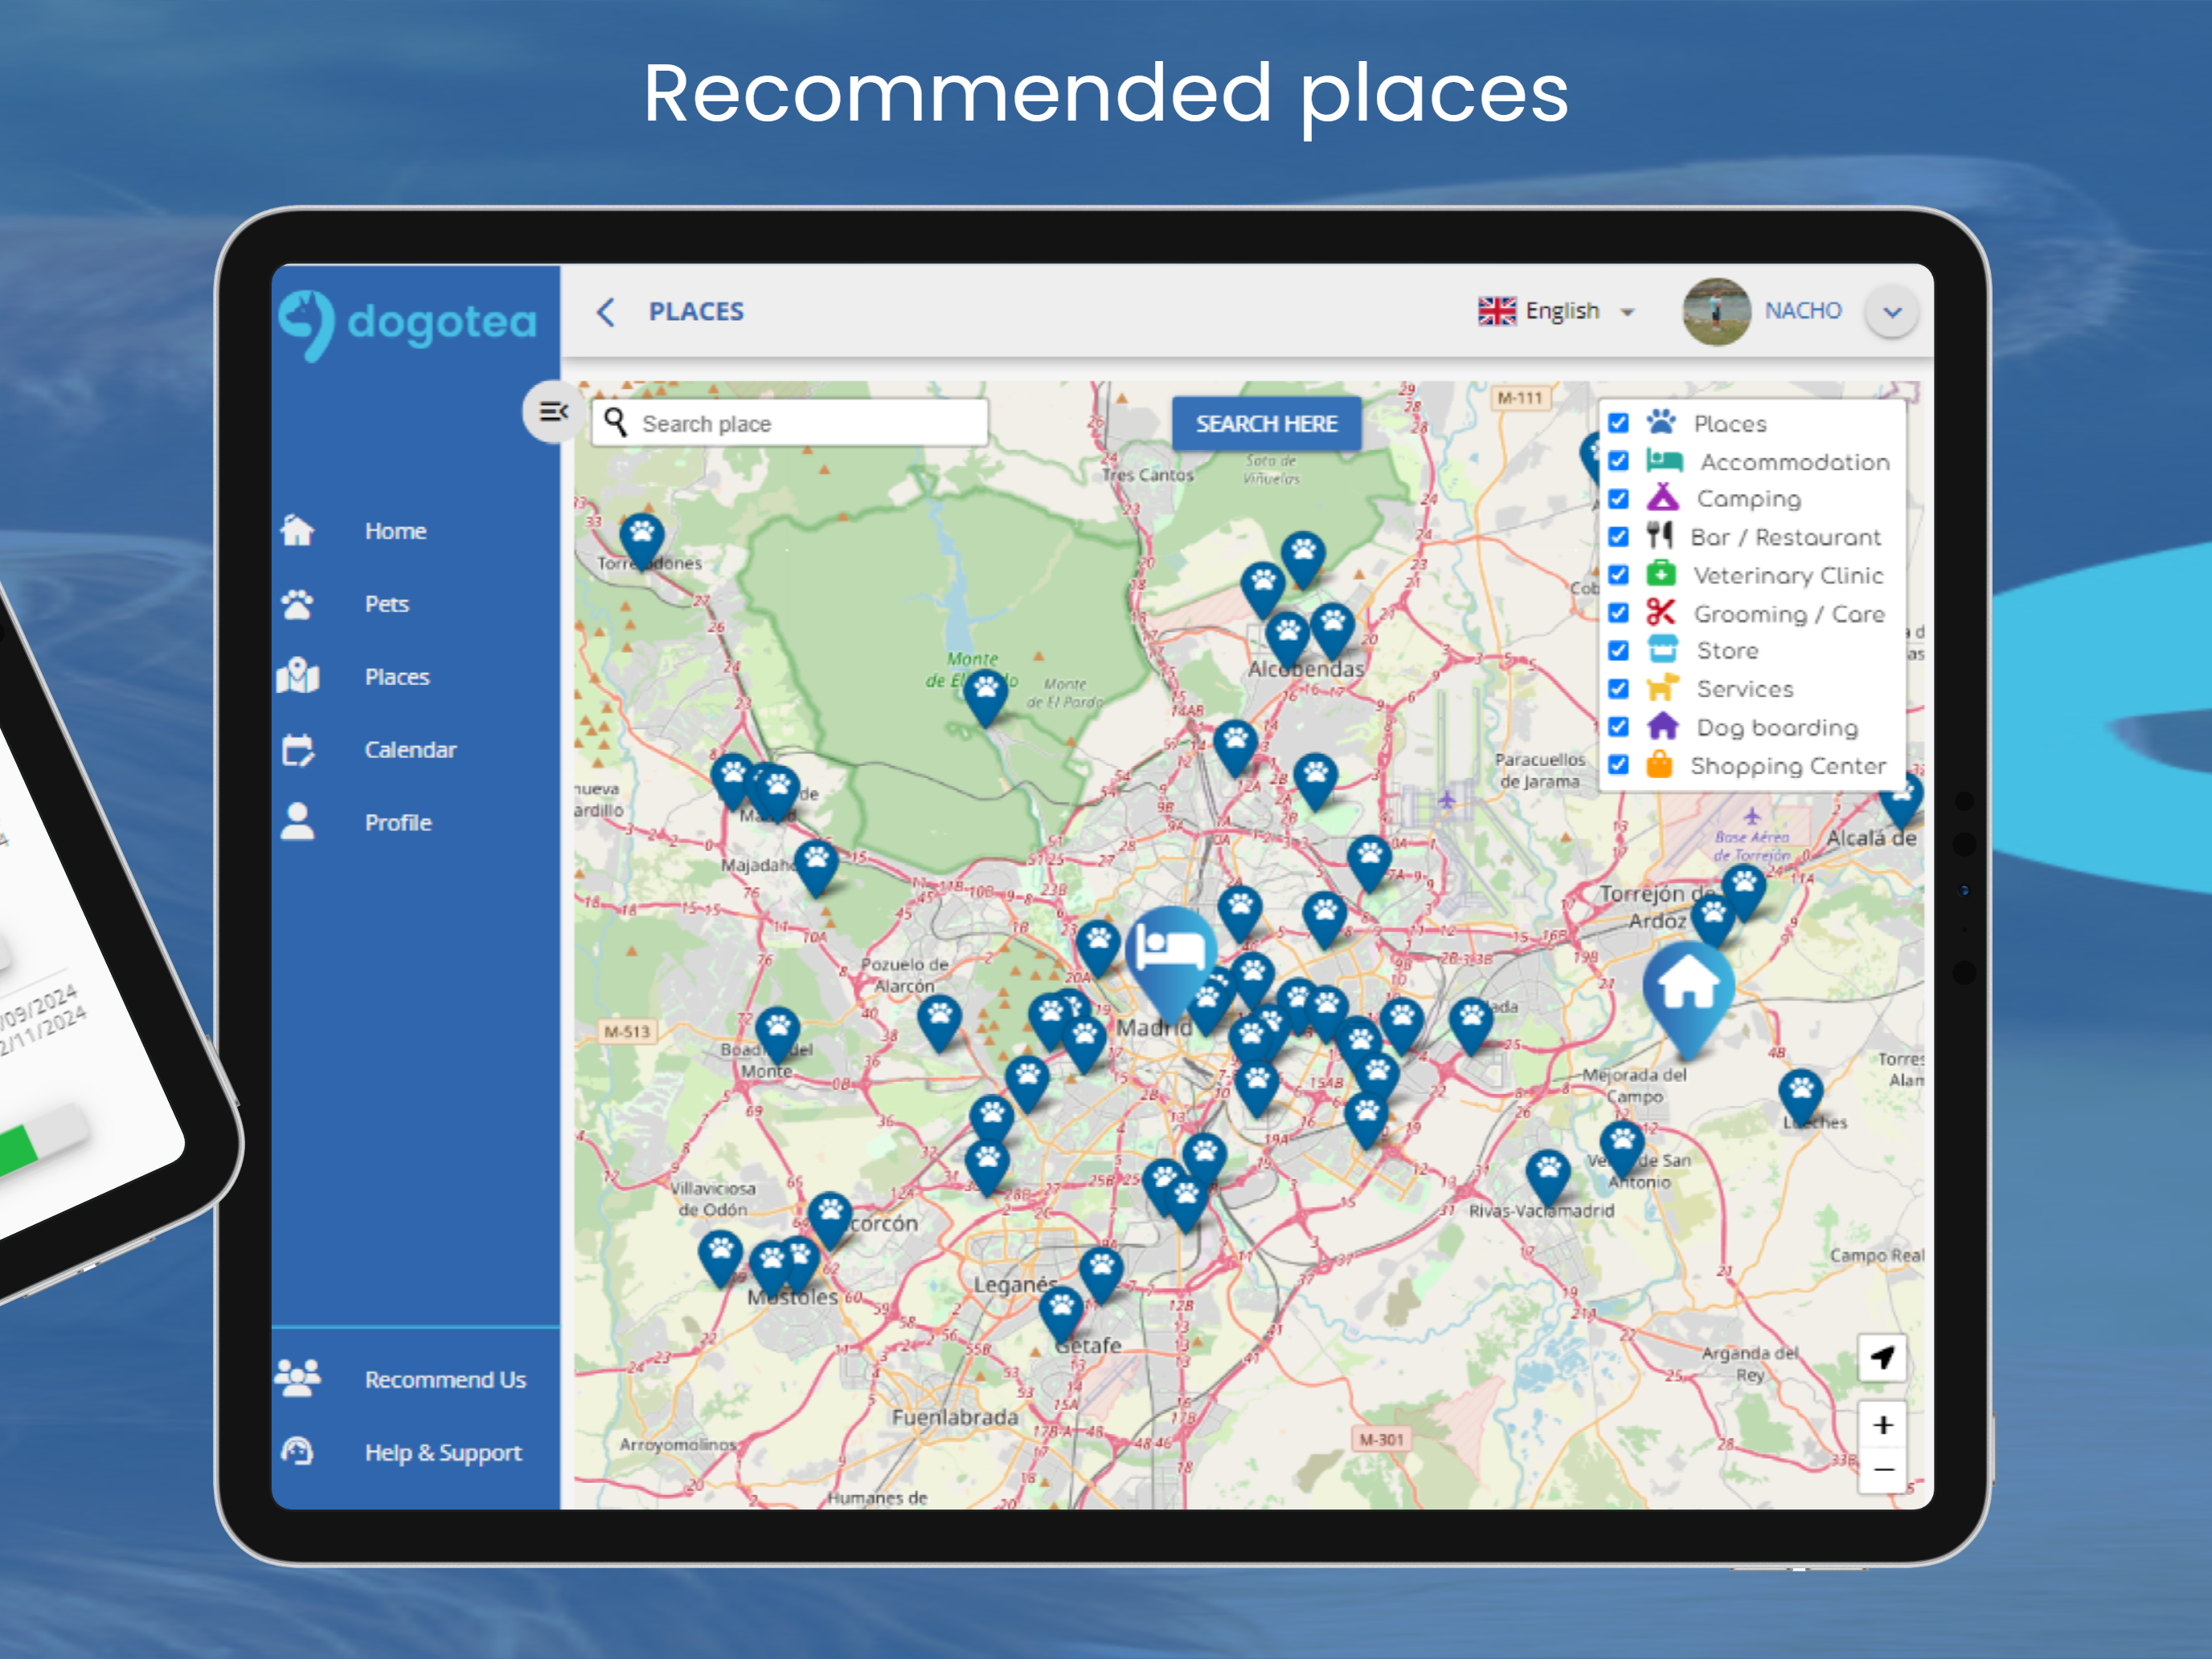The height and width of the screenshot is (1659, 2212).
Task: Click the Places paw icon in legend
Action: (x=1662, y=422)
